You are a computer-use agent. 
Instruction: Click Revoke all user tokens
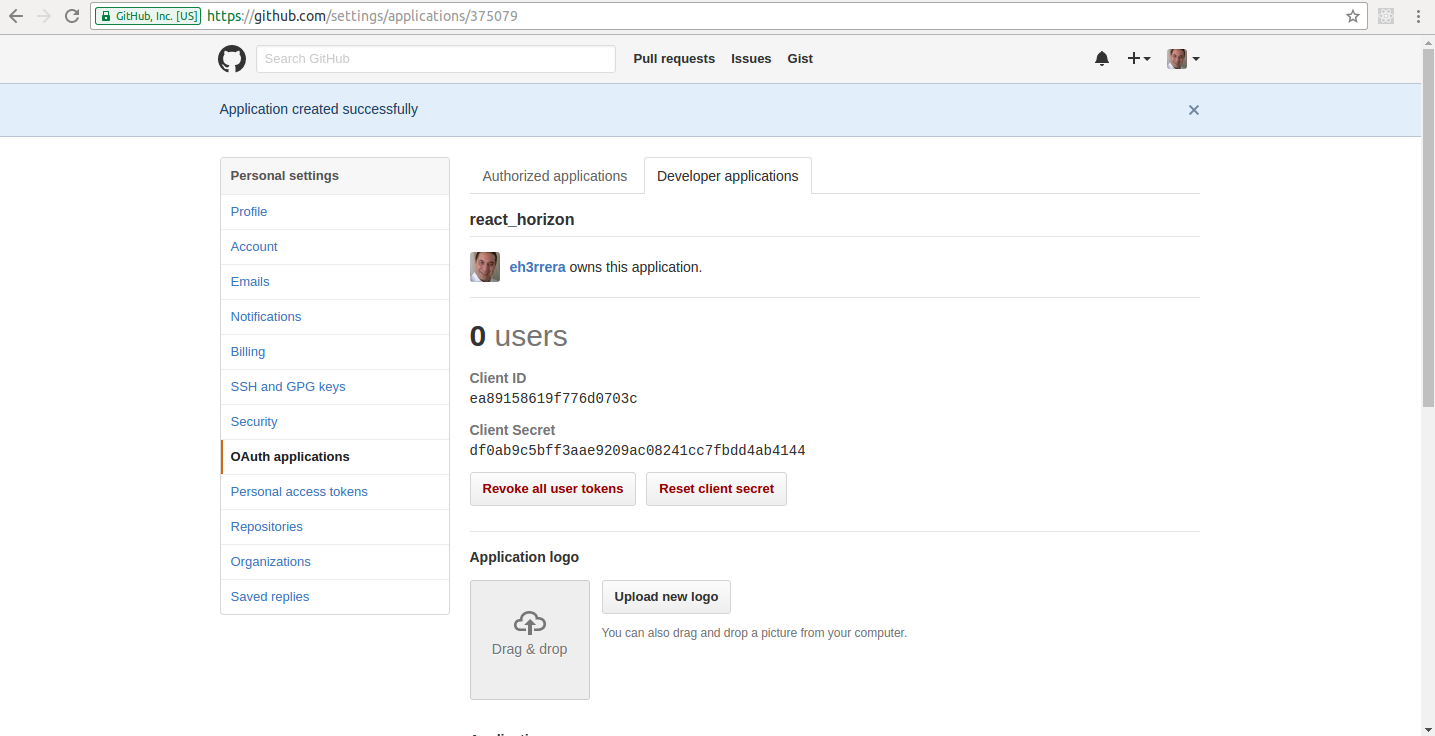553,489
